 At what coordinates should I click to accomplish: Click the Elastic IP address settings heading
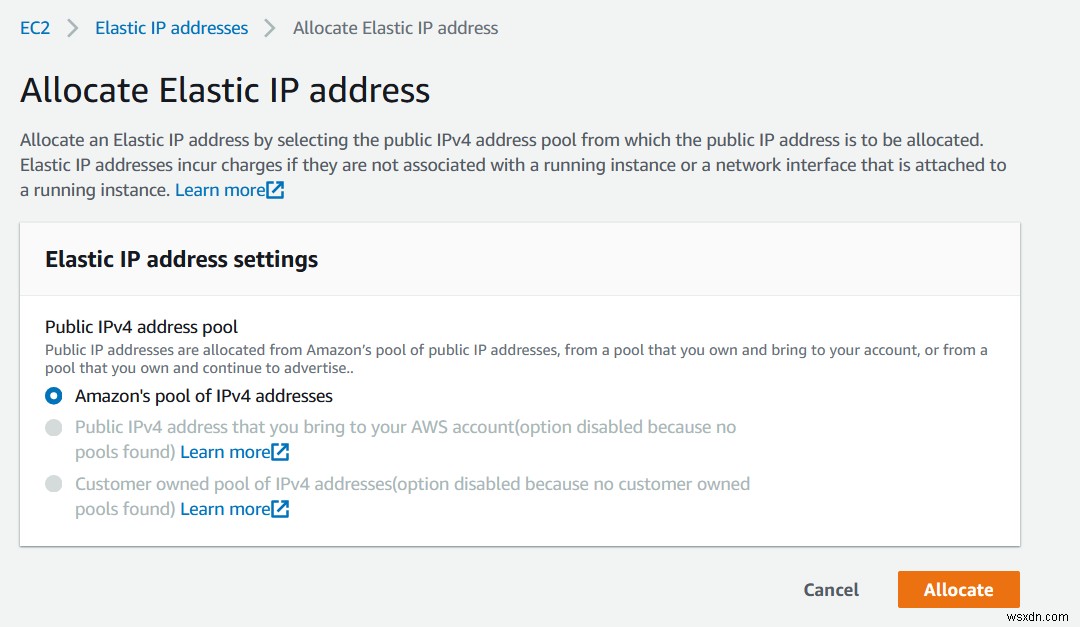click(x=180, y=259)
